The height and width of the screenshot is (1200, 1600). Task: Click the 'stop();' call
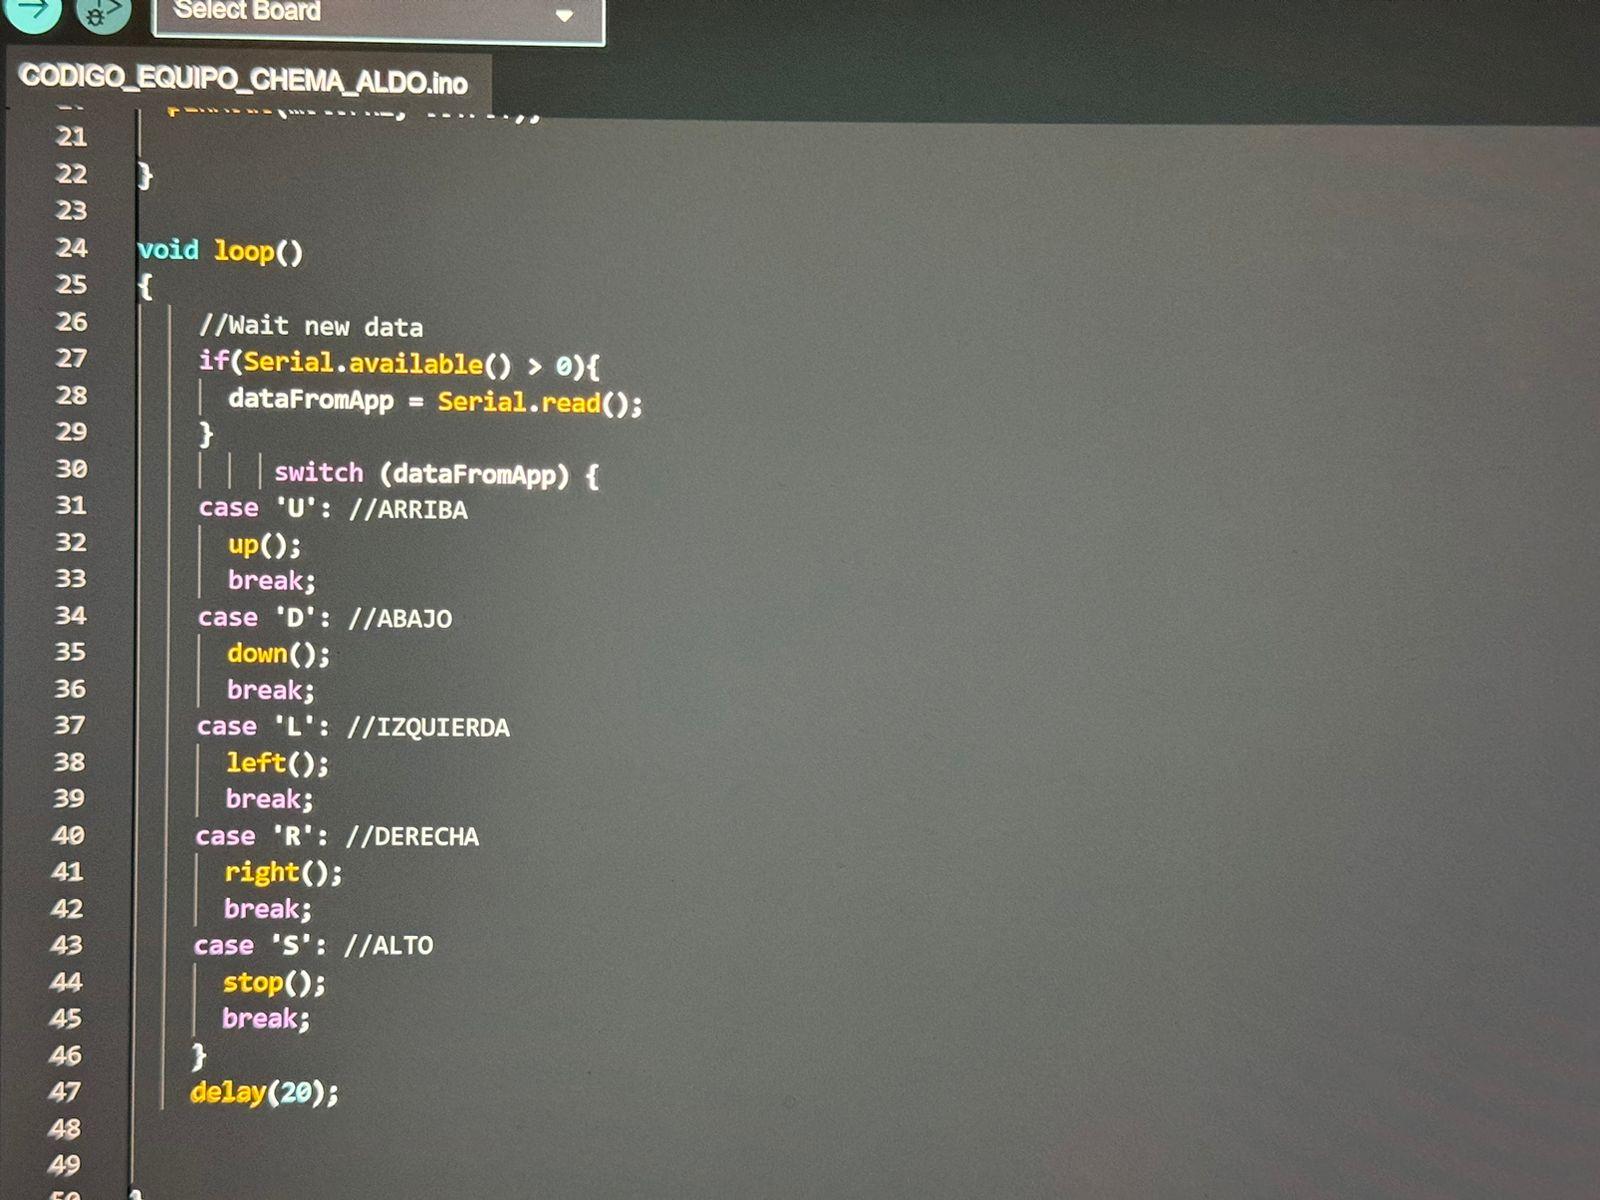(x=274, y=983)
